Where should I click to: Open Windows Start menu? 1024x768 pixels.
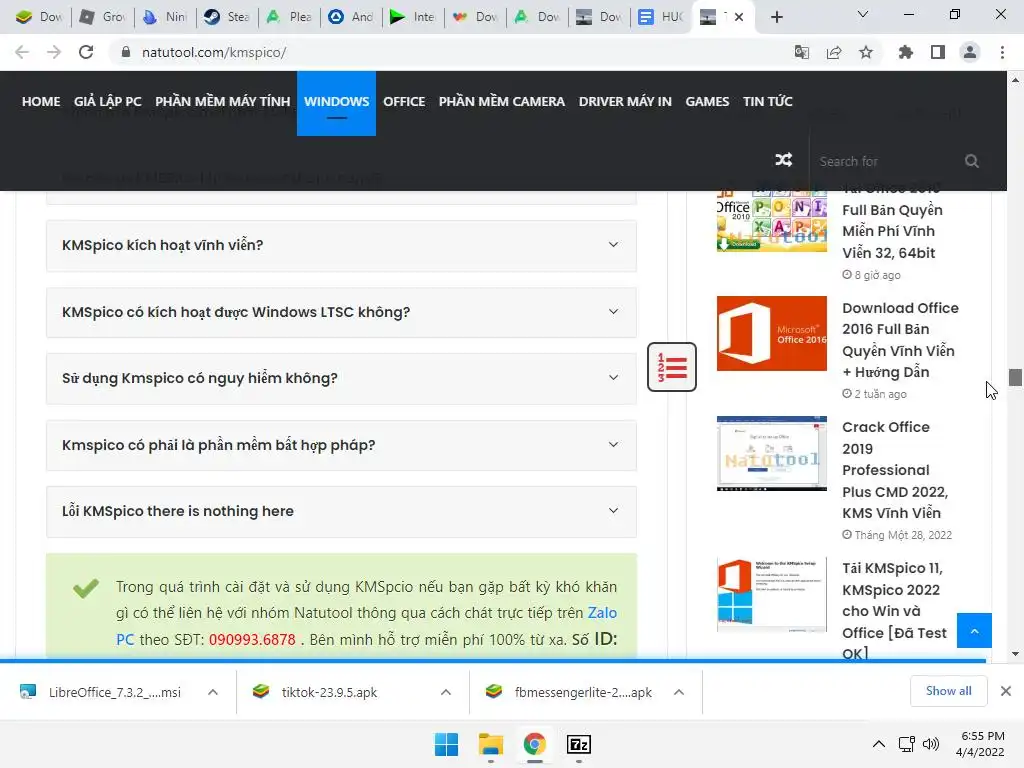click(447, 744)
